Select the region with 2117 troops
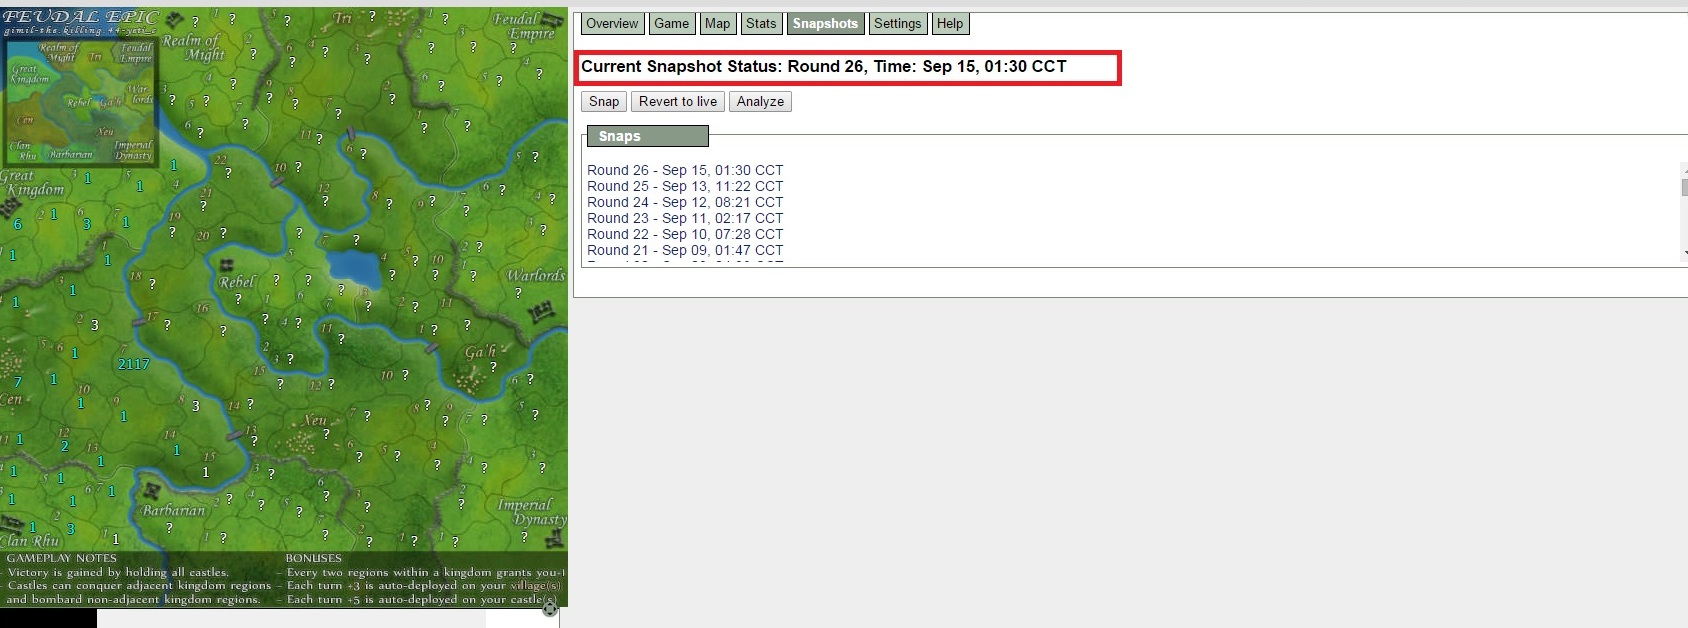This screenshot has width=1688, height=628. click(133, 364)
